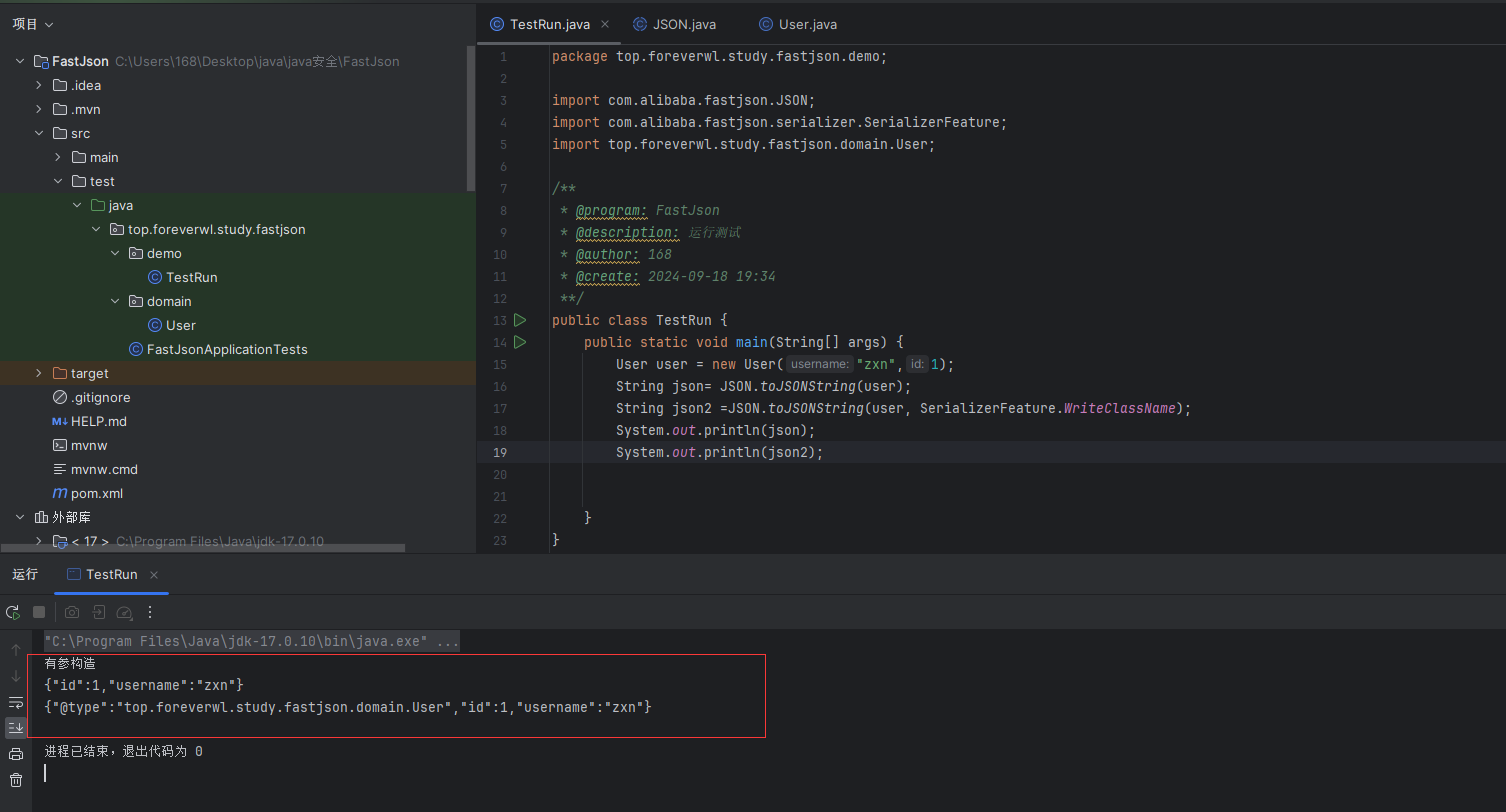This screenshot has height=812, width=1506.
Task: Open the HELP.md file
Action: coord(98,421)
